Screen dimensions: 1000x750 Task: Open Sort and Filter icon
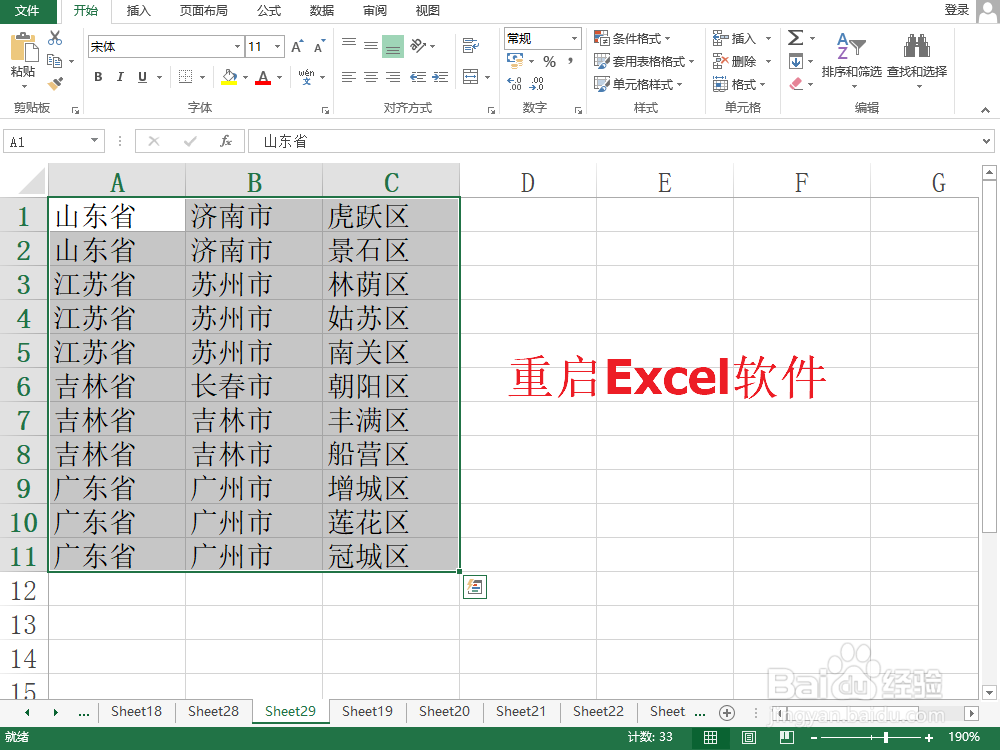[851, 47]
